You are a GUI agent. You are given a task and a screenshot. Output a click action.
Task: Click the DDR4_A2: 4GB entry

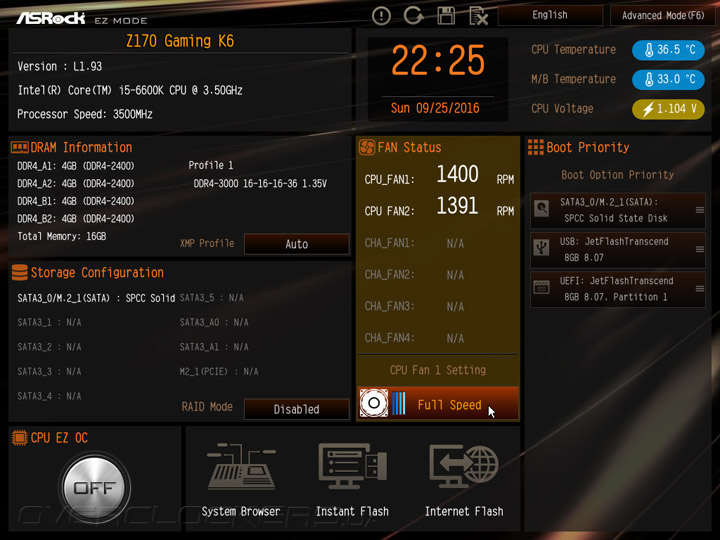76,183
